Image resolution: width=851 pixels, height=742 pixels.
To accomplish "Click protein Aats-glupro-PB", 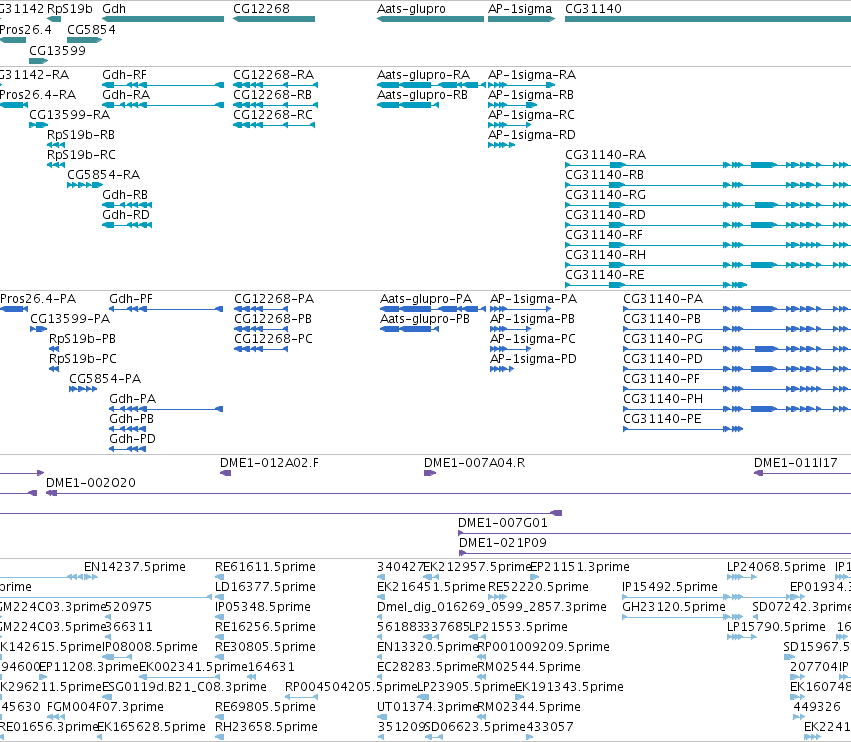I will [425, 319].
